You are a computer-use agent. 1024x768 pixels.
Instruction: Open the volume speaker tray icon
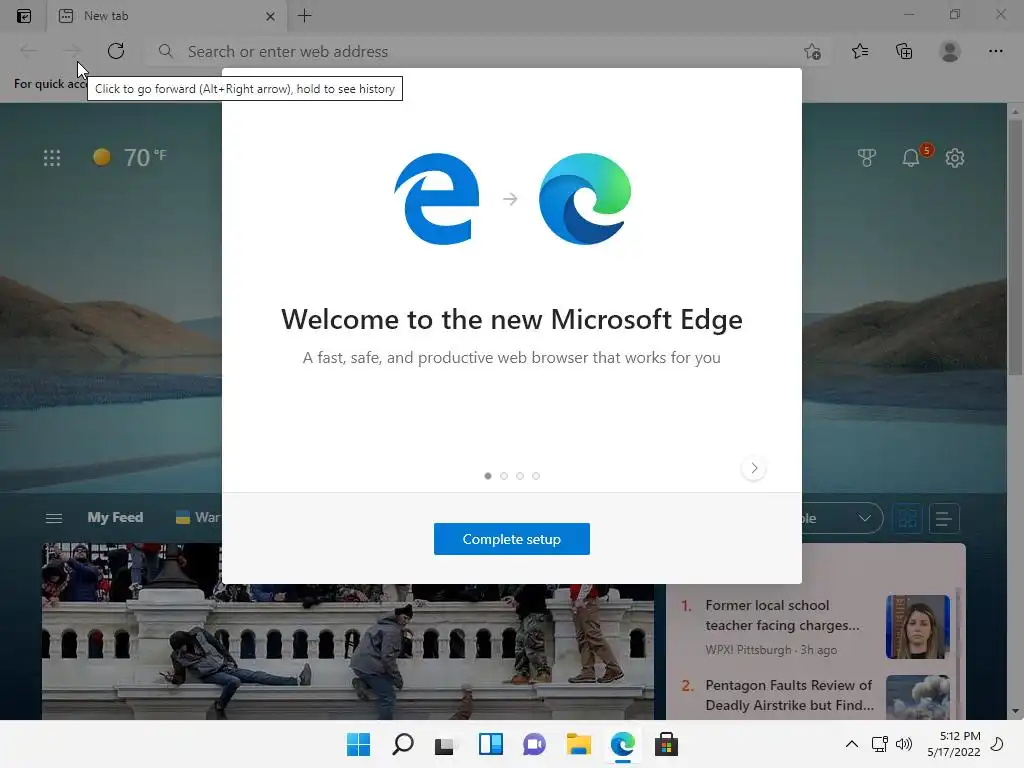point(904,744)
